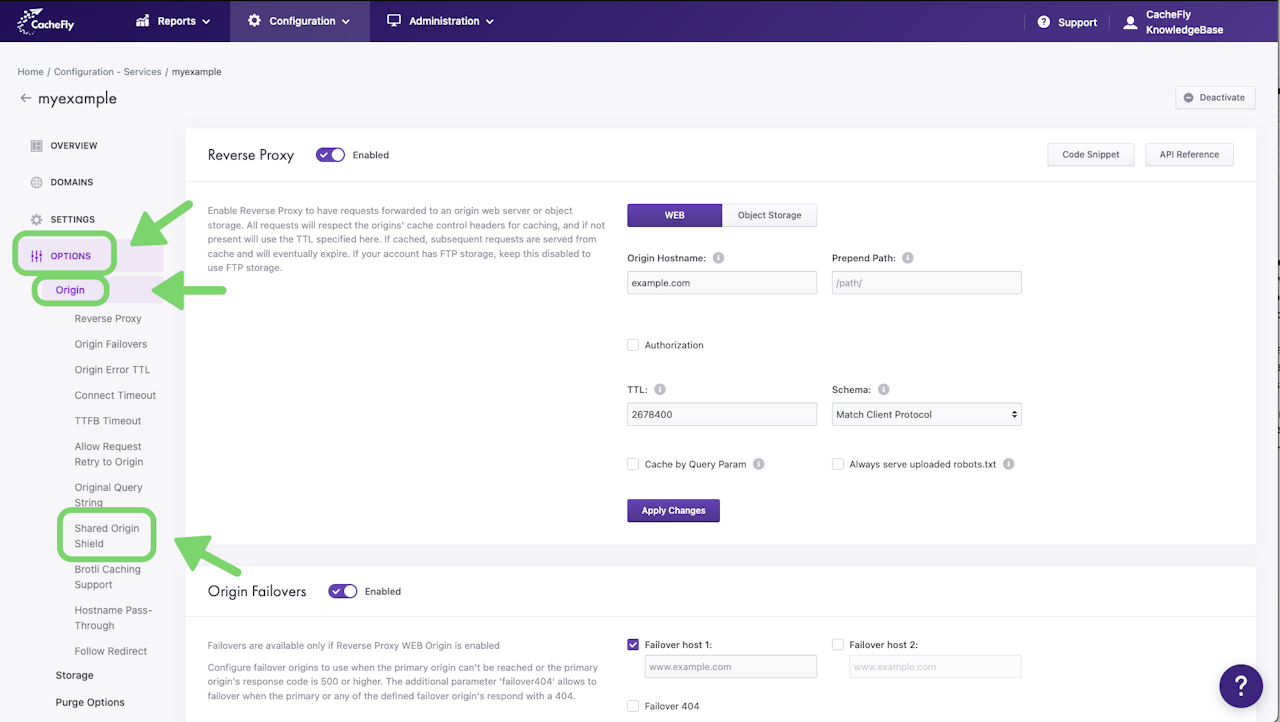This screenshot has width=1280, height=722.
Task: Click Cache by Query Param info icon
Action: click(759, 464)
